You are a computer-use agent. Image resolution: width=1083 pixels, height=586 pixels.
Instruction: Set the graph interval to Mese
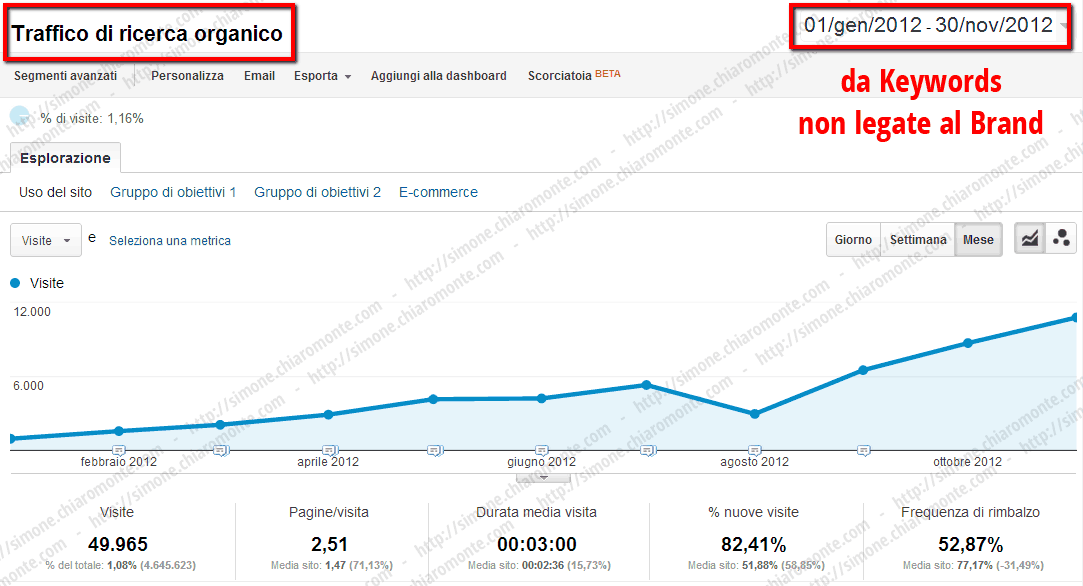(978, 240)
